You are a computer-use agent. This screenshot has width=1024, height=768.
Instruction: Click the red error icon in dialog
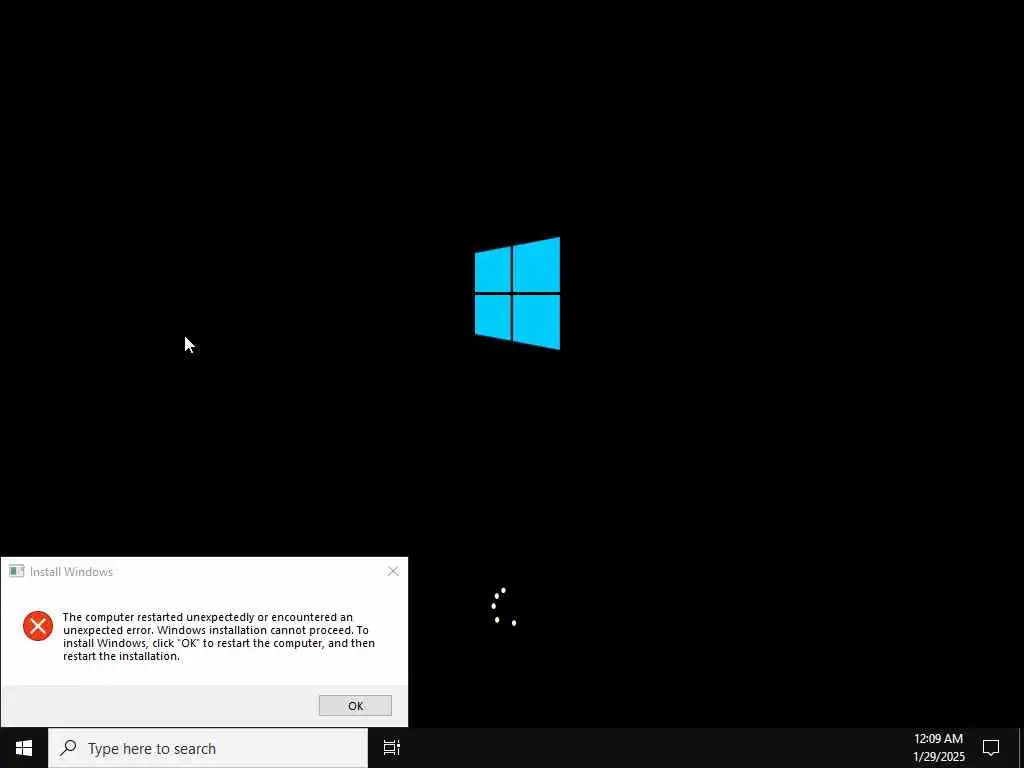click(x=38, y=626)
